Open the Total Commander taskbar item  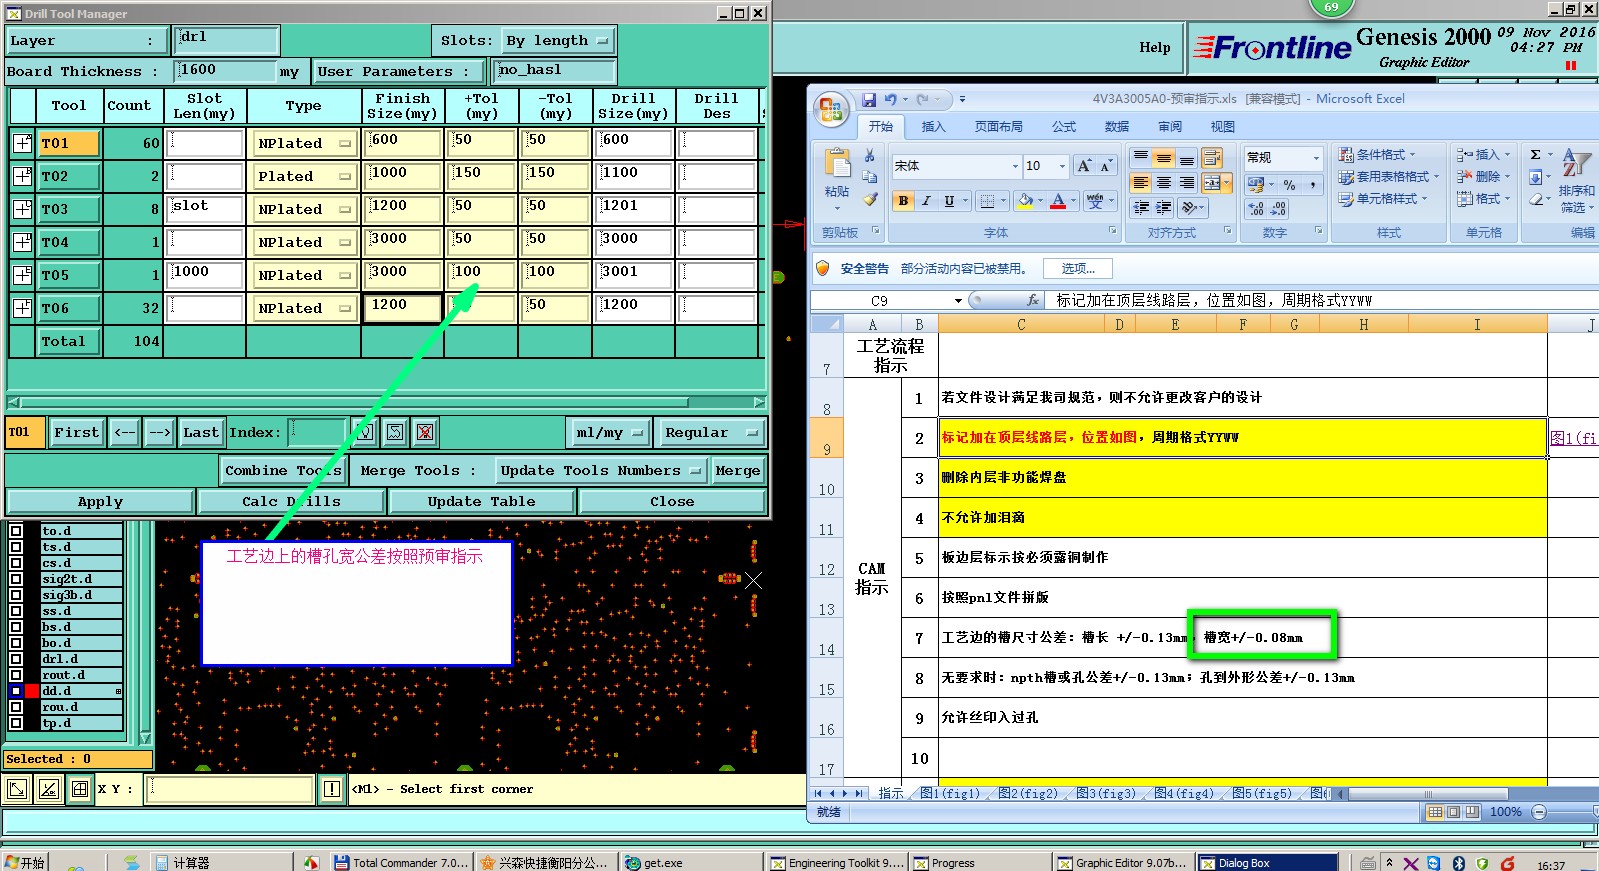pyautogui.click(x=401, y=862)
